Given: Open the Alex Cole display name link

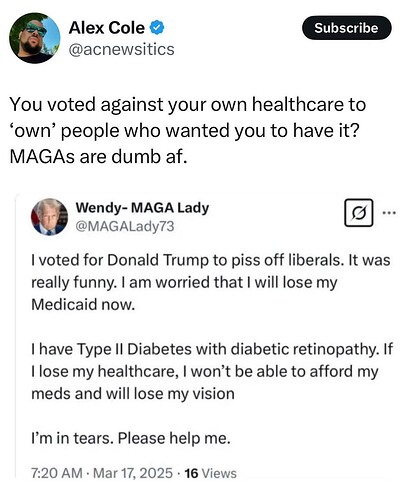Looking at the screenshot, I should pos(107,28).
